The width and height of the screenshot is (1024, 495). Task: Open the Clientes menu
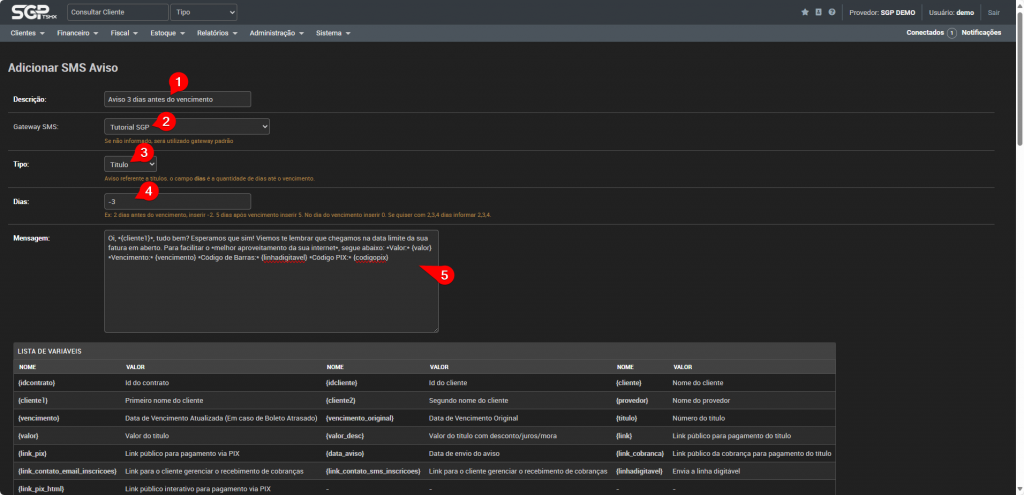click(27, 33)
